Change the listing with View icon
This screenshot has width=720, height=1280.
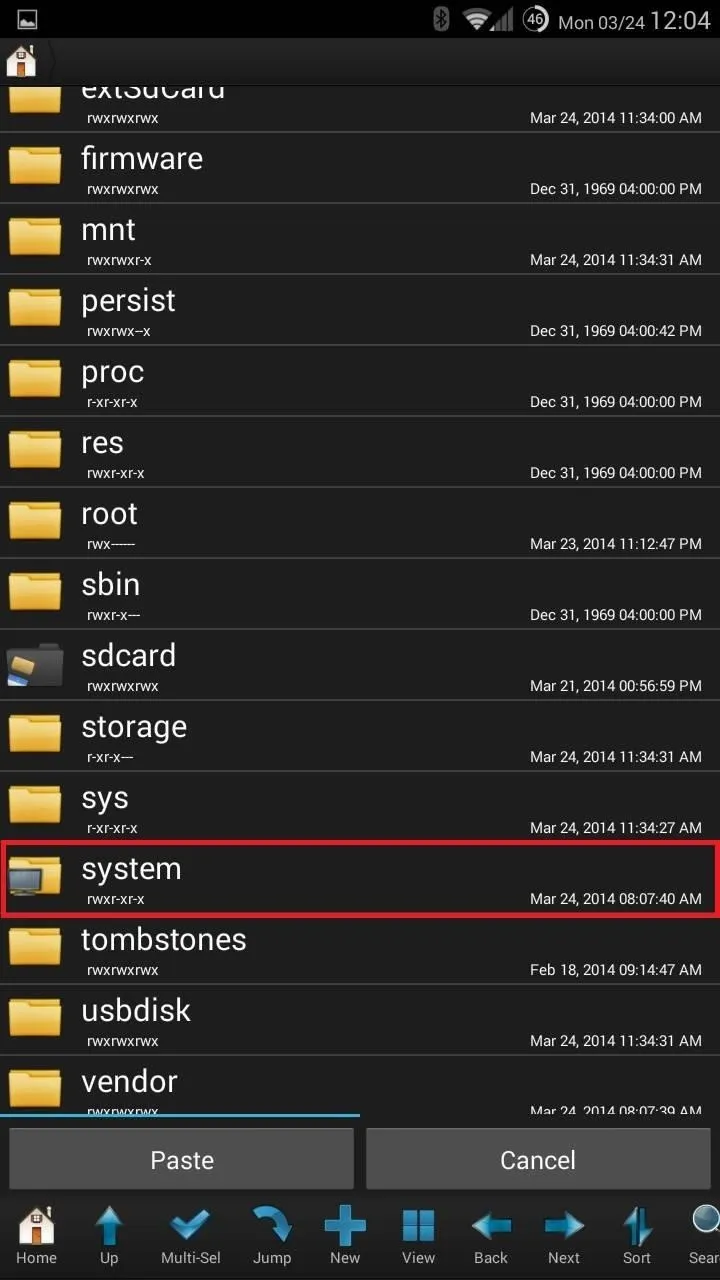click(418, 1236)
